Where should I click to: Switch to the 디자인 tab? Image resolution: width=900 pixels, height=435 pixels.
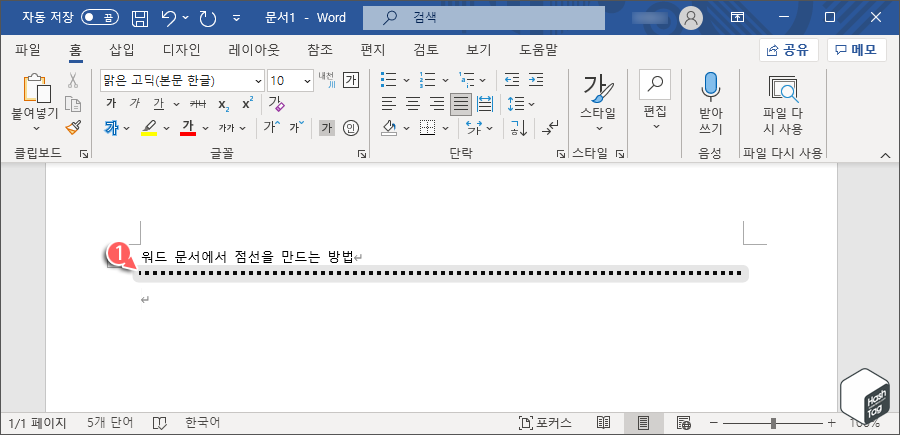pyautogui.click(x=181, y=51)
